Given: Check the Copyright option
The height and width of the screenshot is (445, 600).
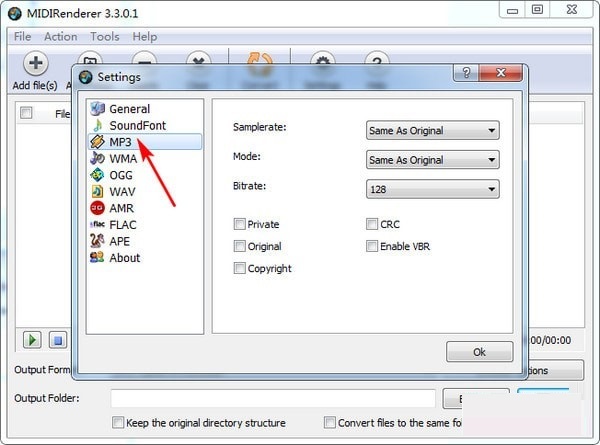Looking at the screenshot, I should (239, 268).
